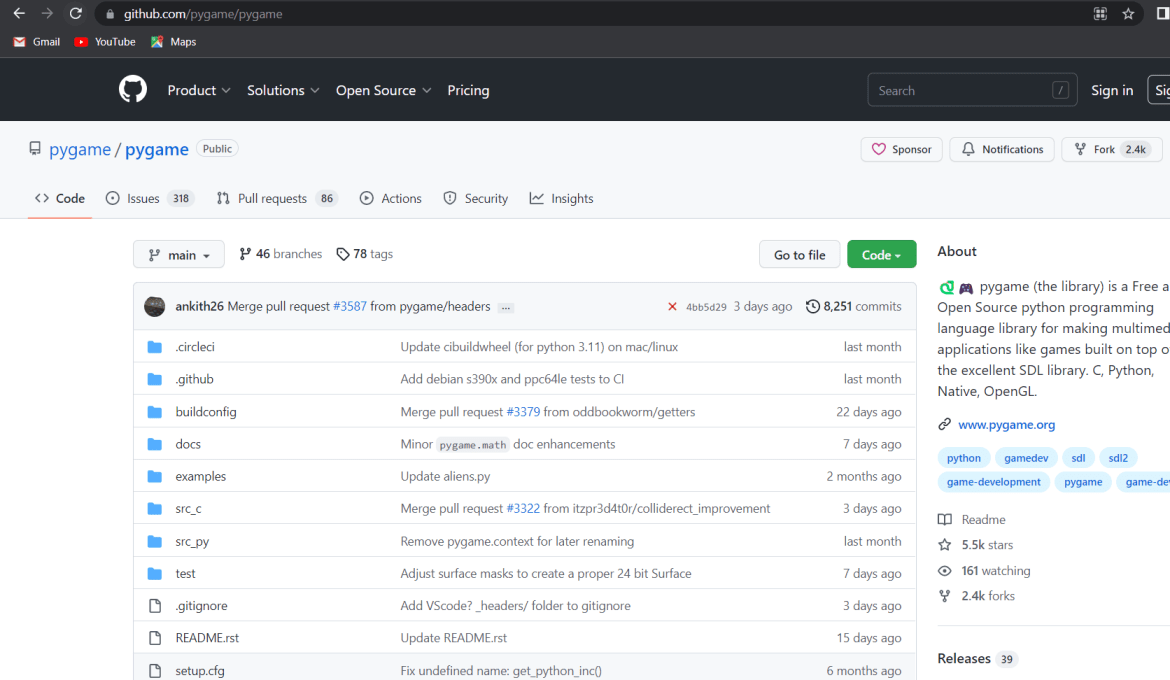The width and height of the screenshot is (1170, 680).
Task: Open the Gmail bookmark
Action: pos(37,42)
